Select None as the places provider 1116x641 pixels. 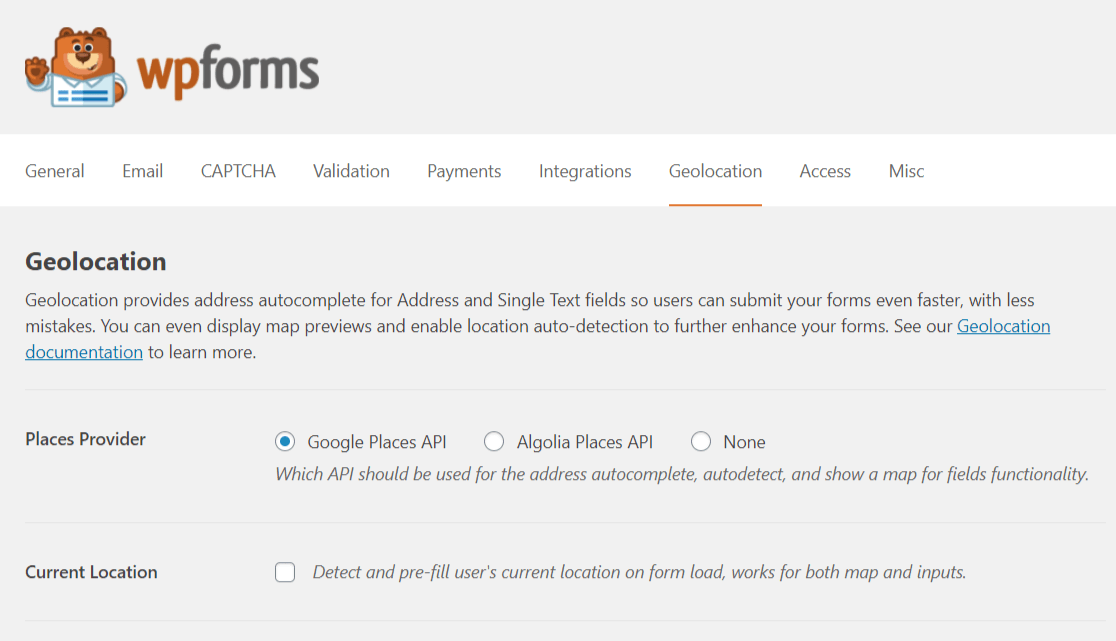(x=700, y=442)
